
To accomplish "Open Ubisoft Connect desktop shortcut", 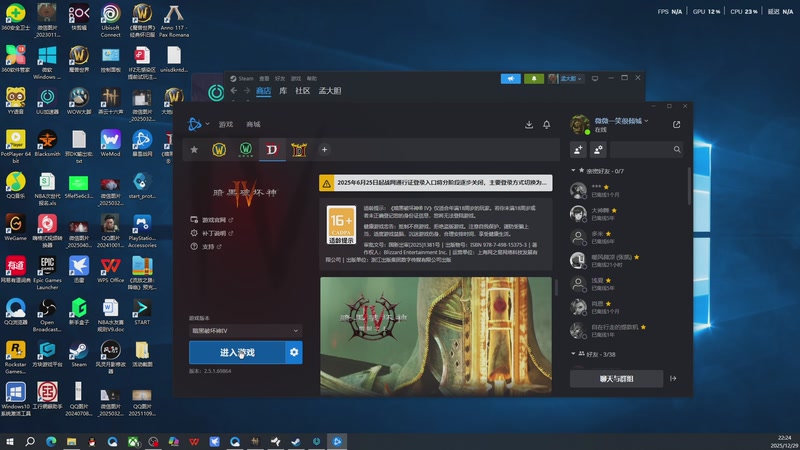I will (x=110, y=20).
